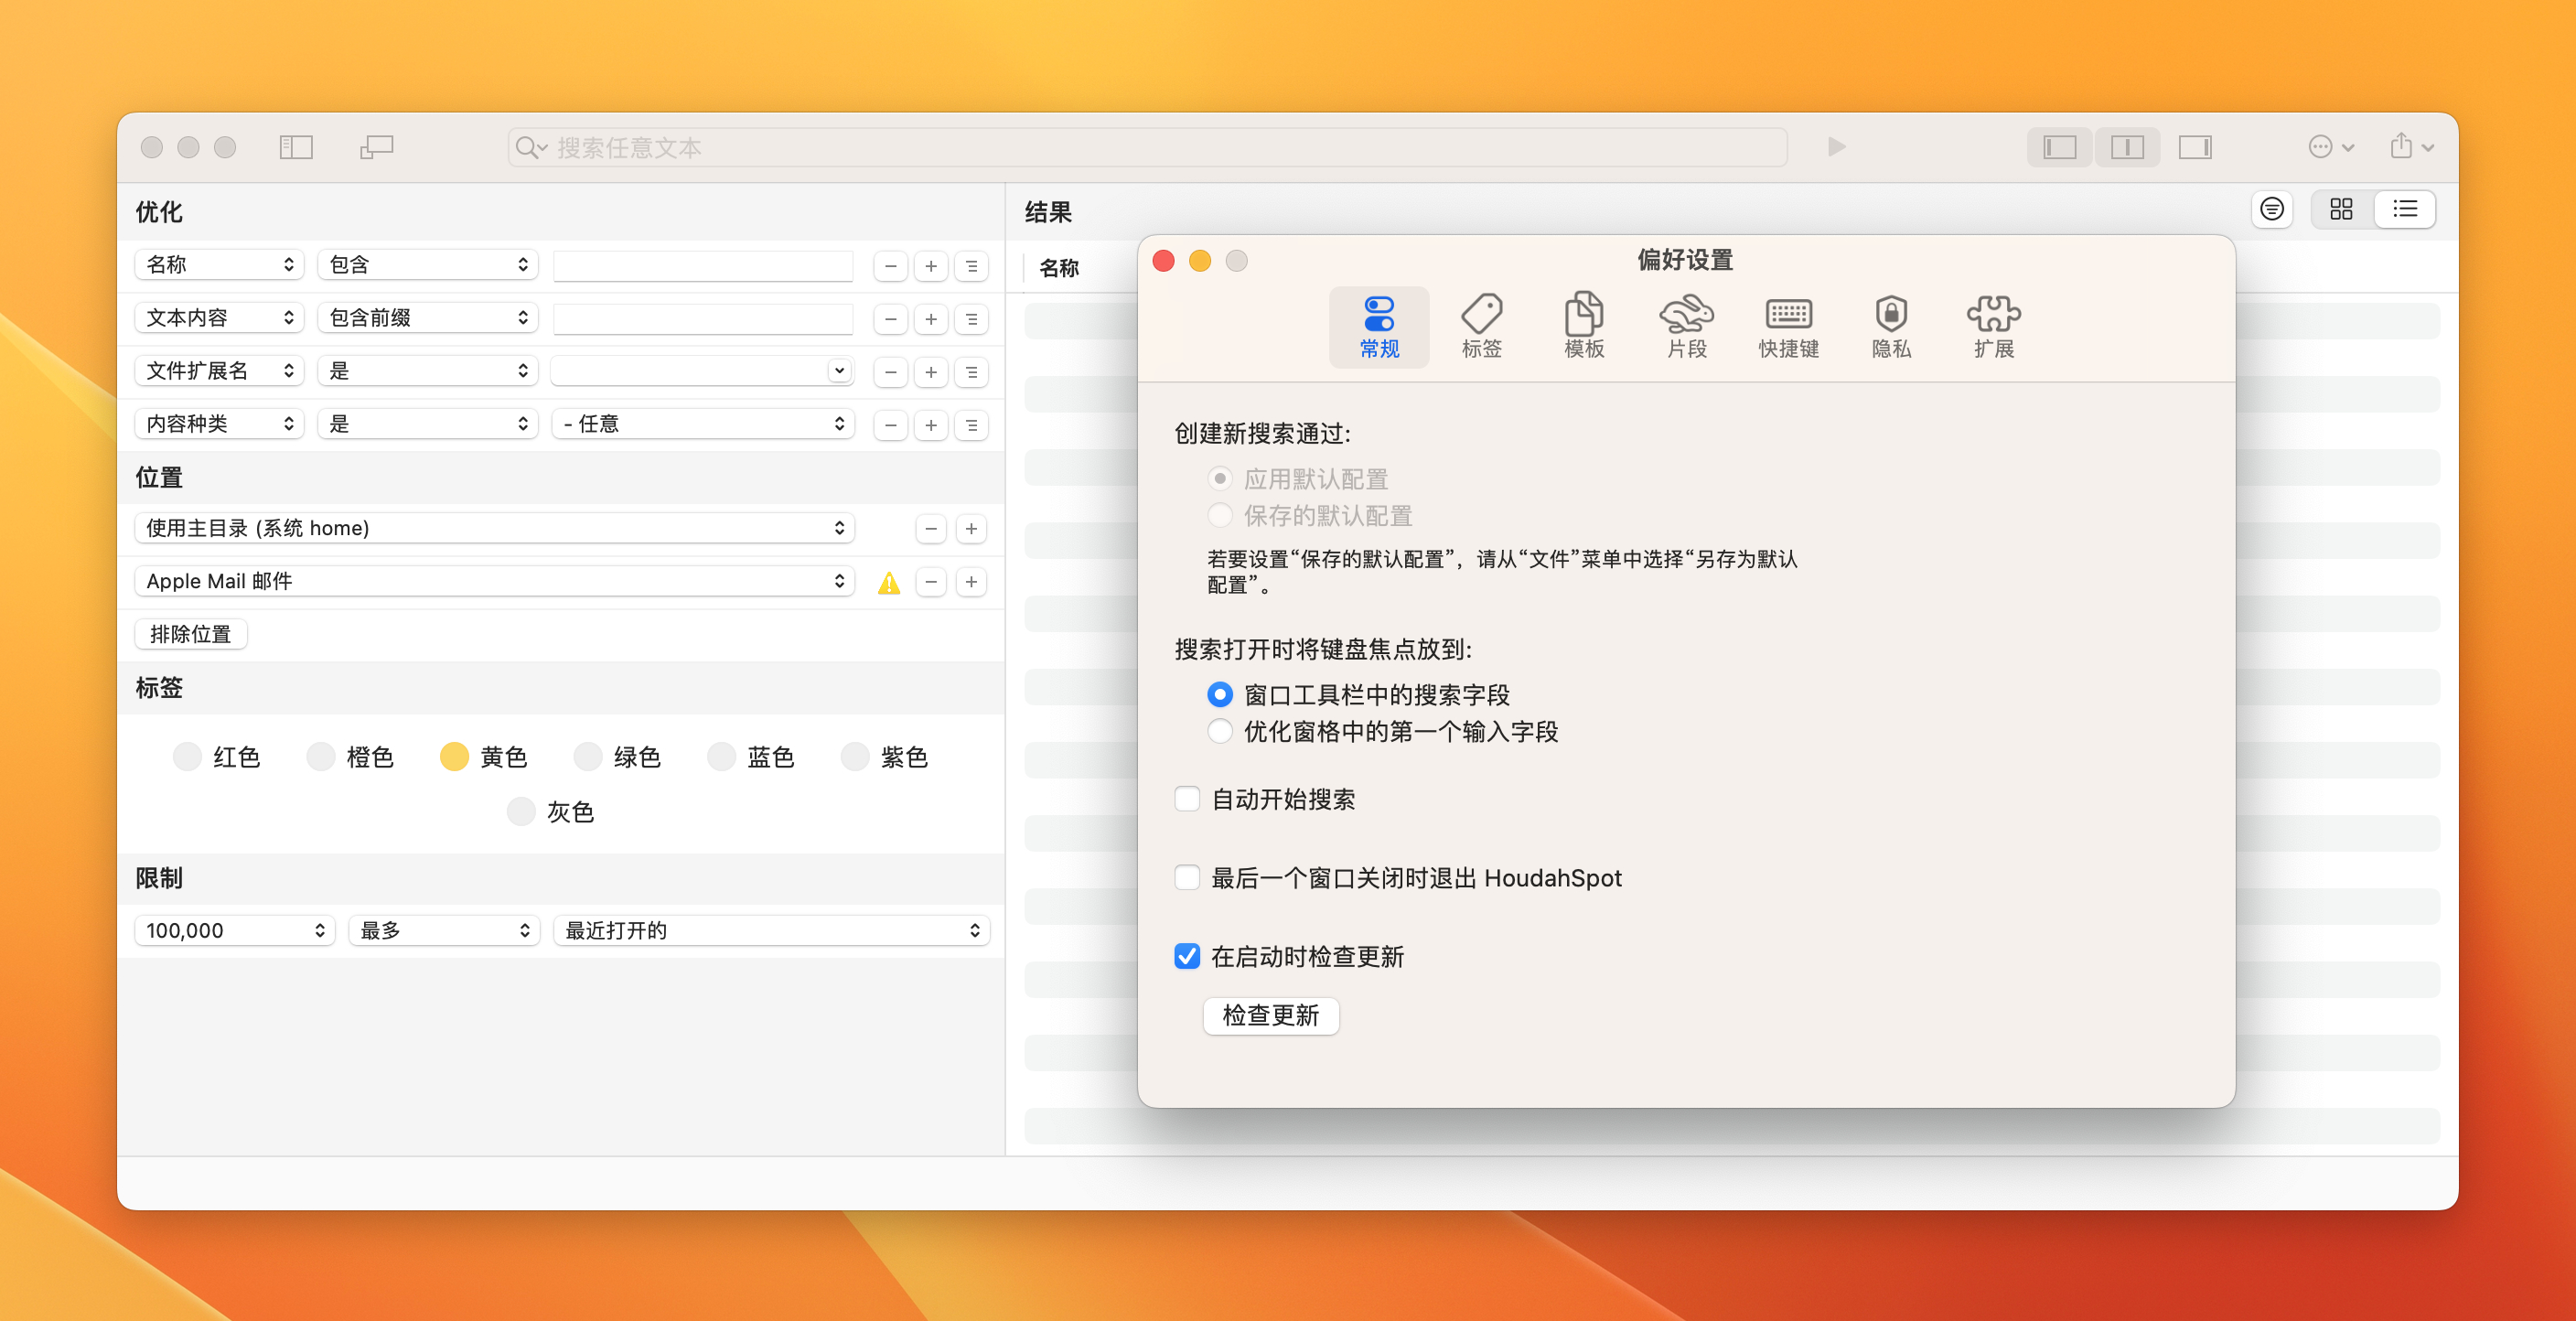
Task: Add a location after 使用主目录 row
Action: 971,529
